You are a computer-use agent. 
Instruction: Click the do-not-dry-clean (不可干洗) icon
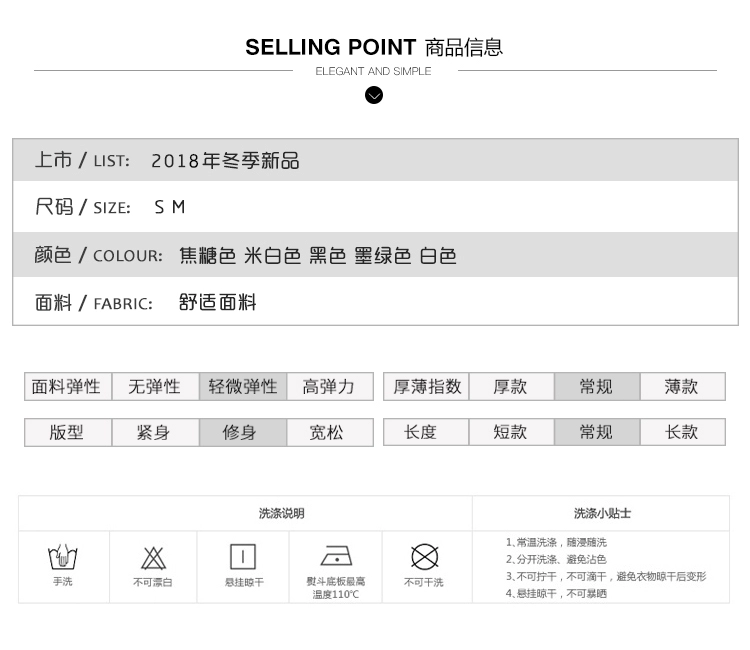[x=425, y=556]
